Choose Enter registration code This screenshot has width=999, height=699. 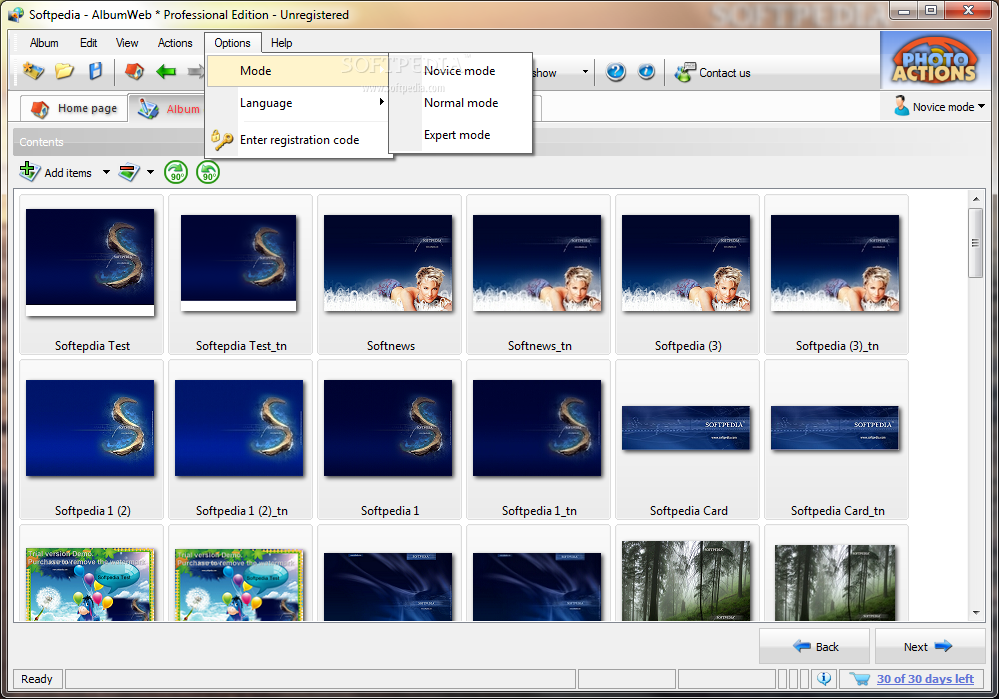pyautogui.click(x=298, y=140)
